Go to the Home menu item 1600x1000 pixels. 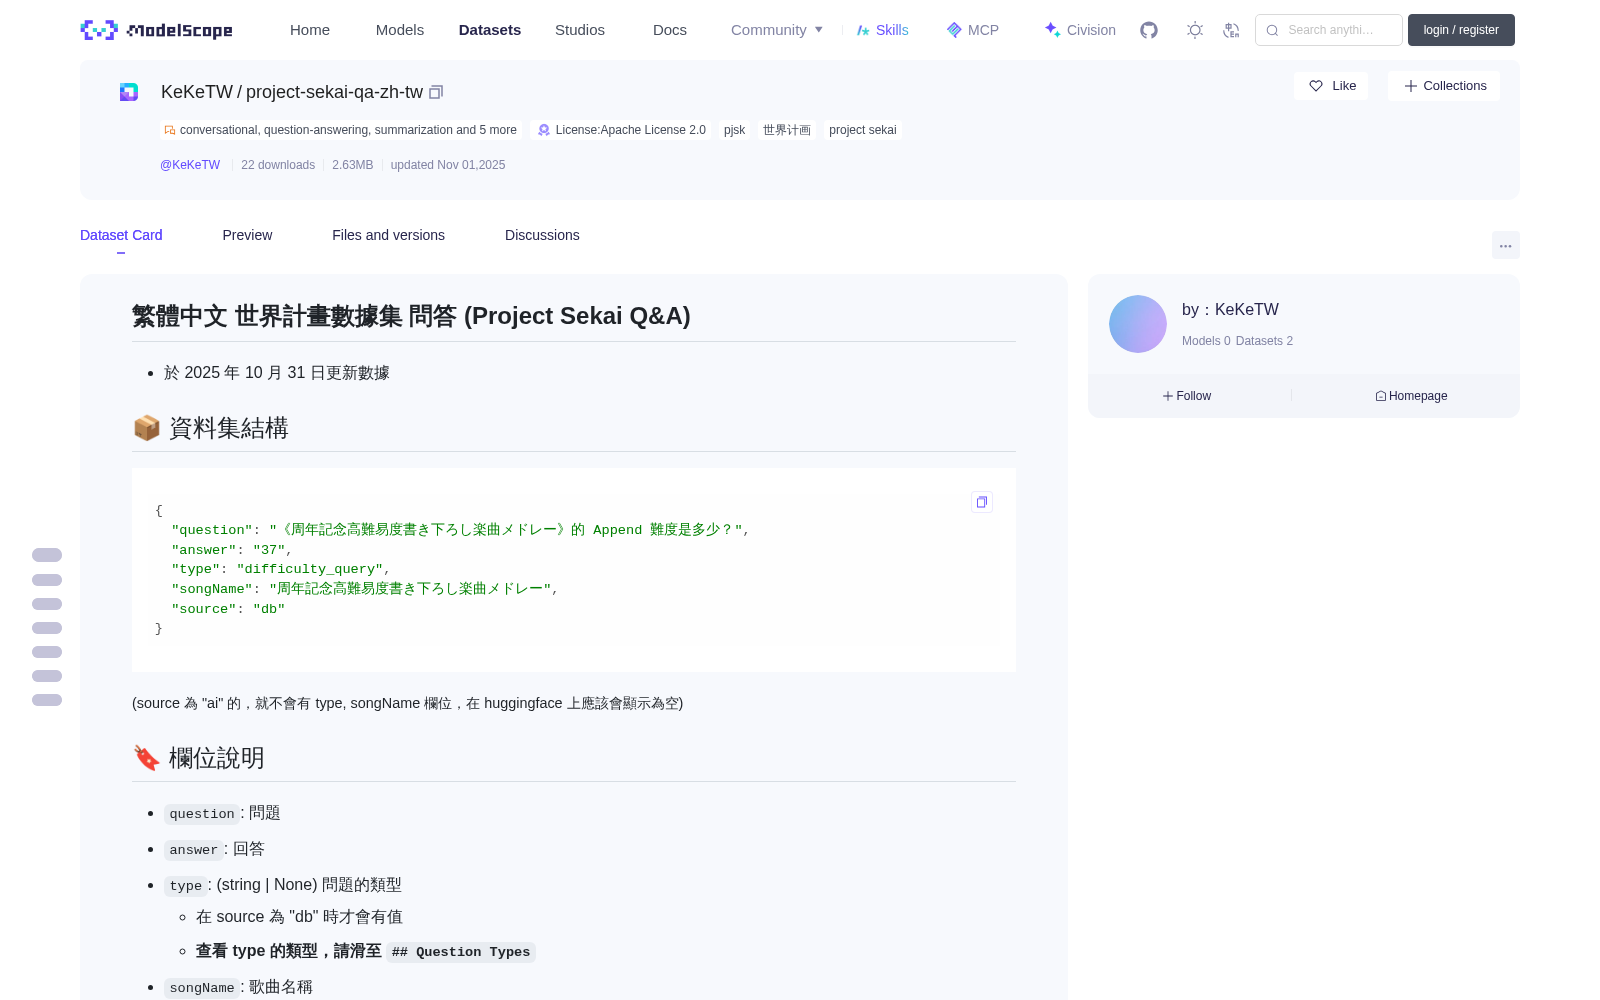(x=310, y=30)
